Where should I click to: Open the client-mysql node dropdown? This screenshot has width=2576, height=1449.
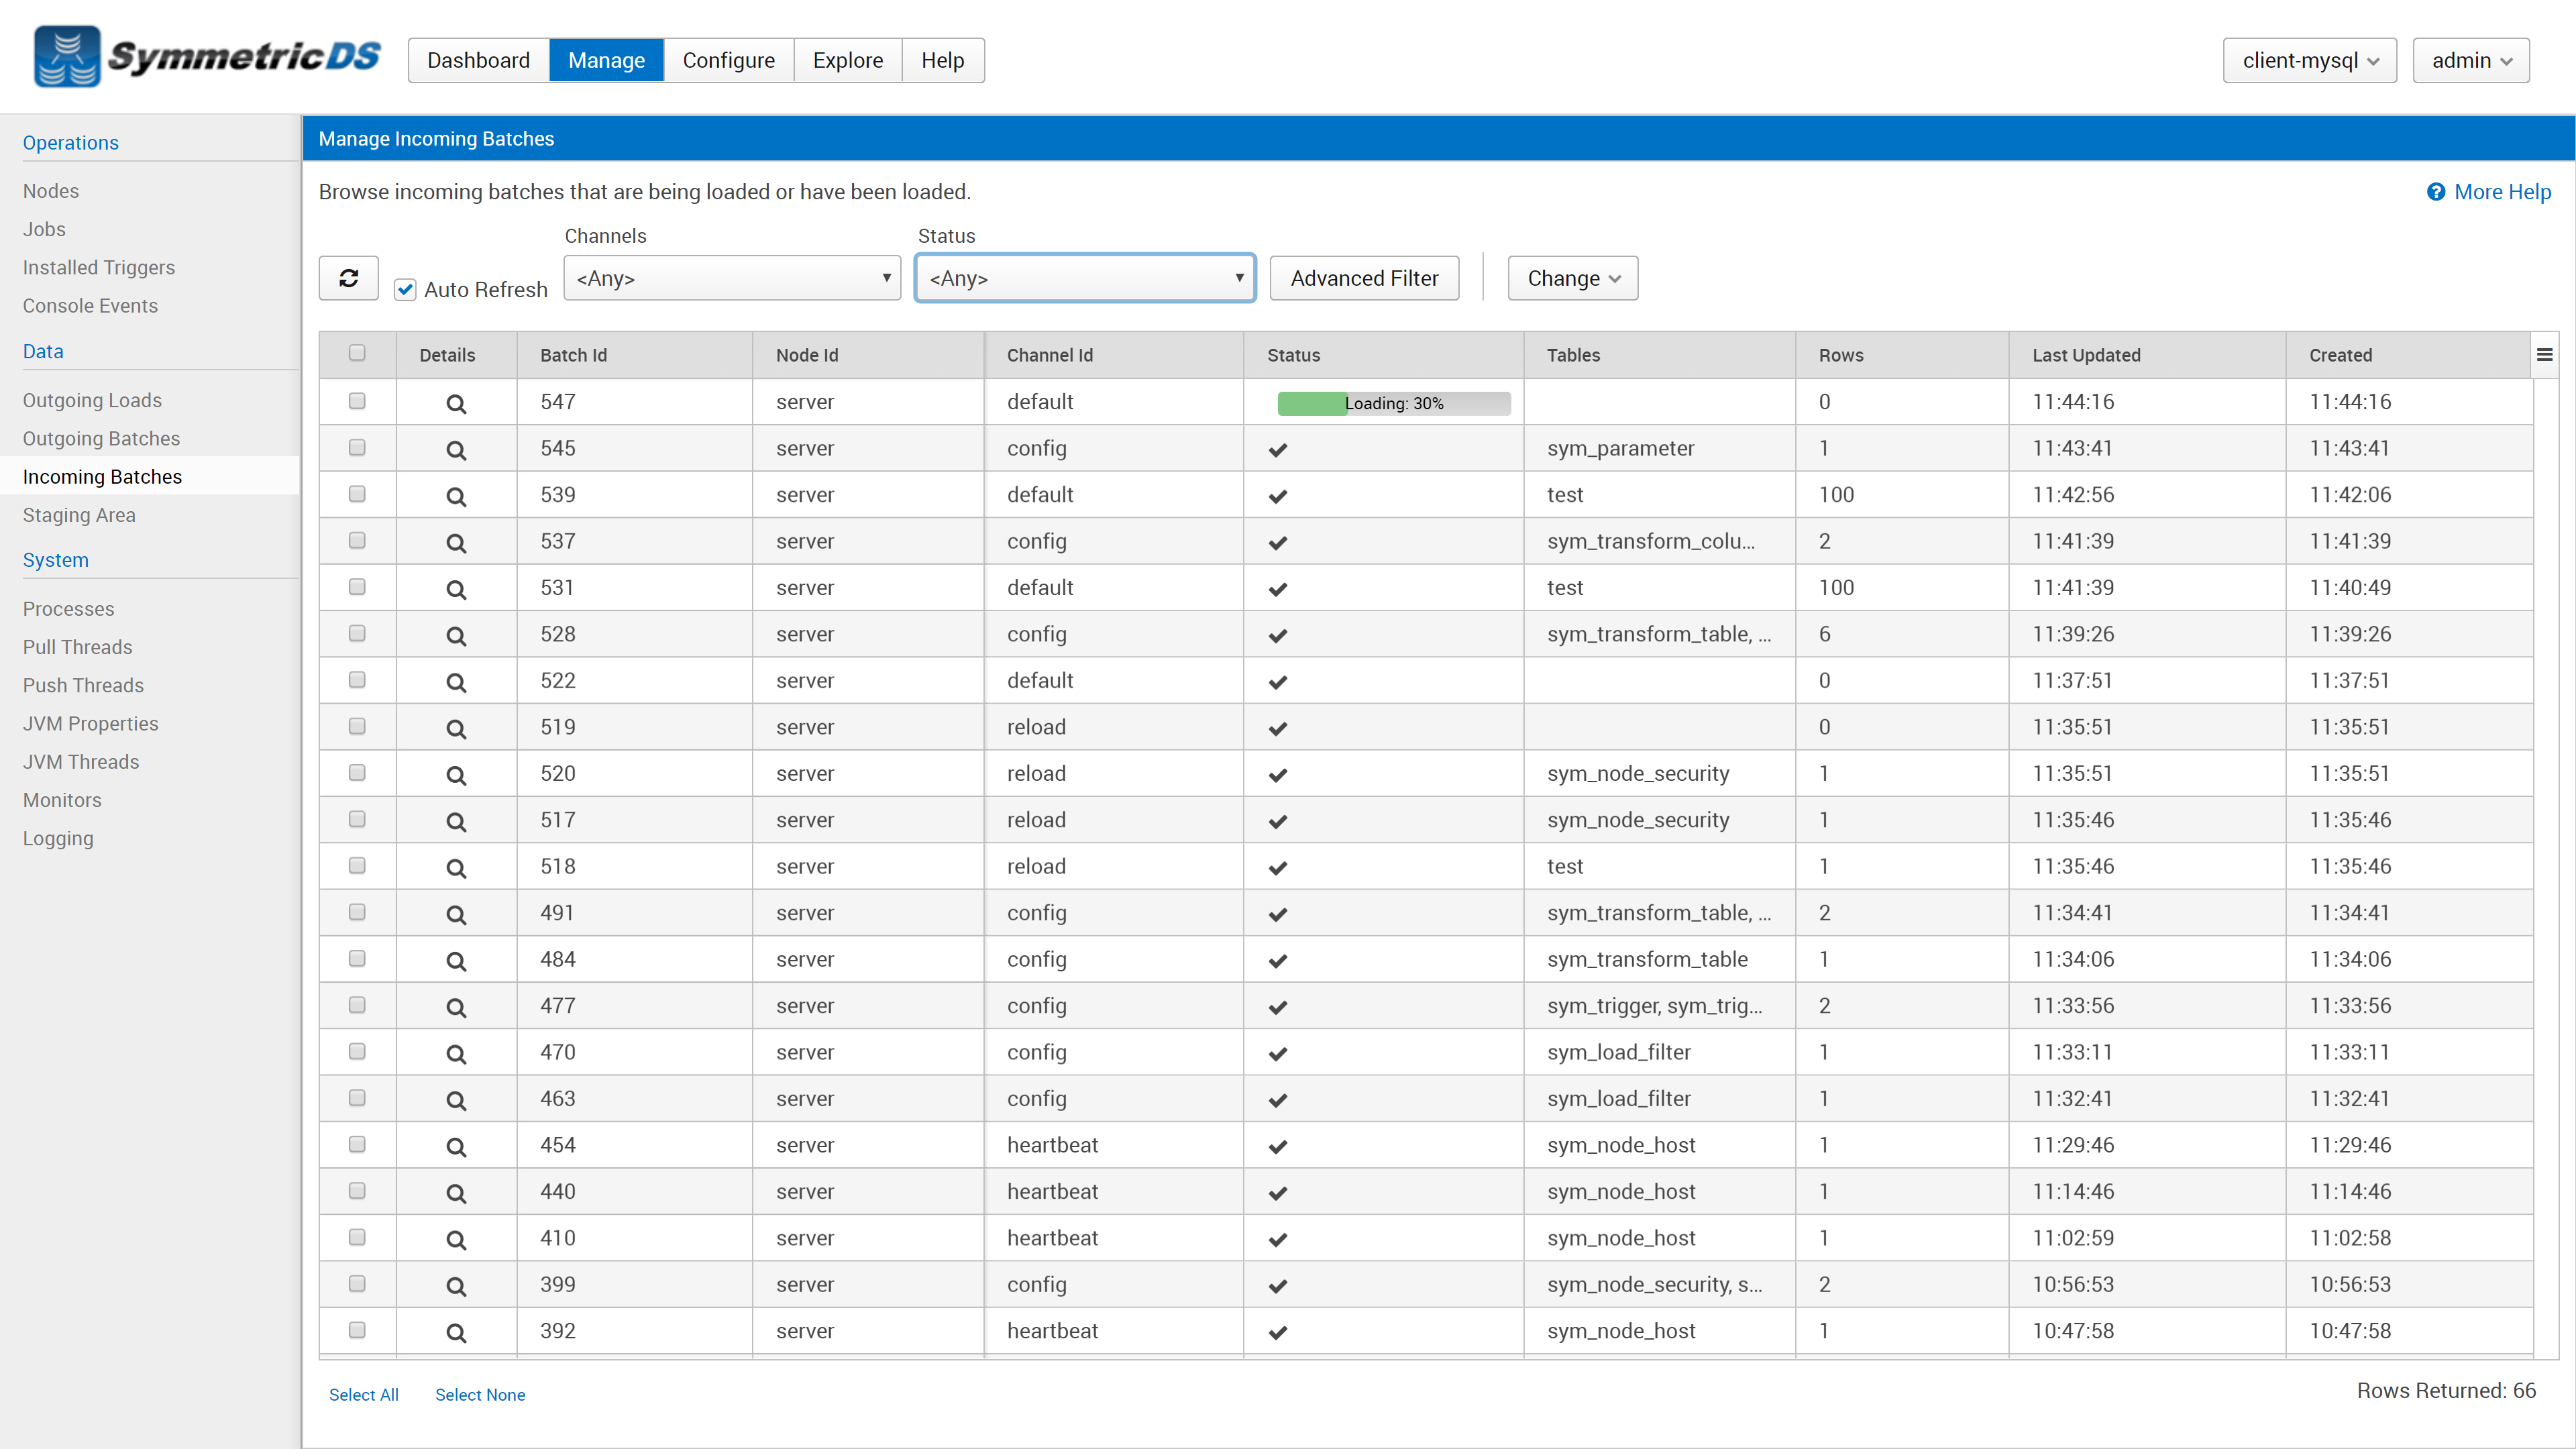pos(2310,60)
